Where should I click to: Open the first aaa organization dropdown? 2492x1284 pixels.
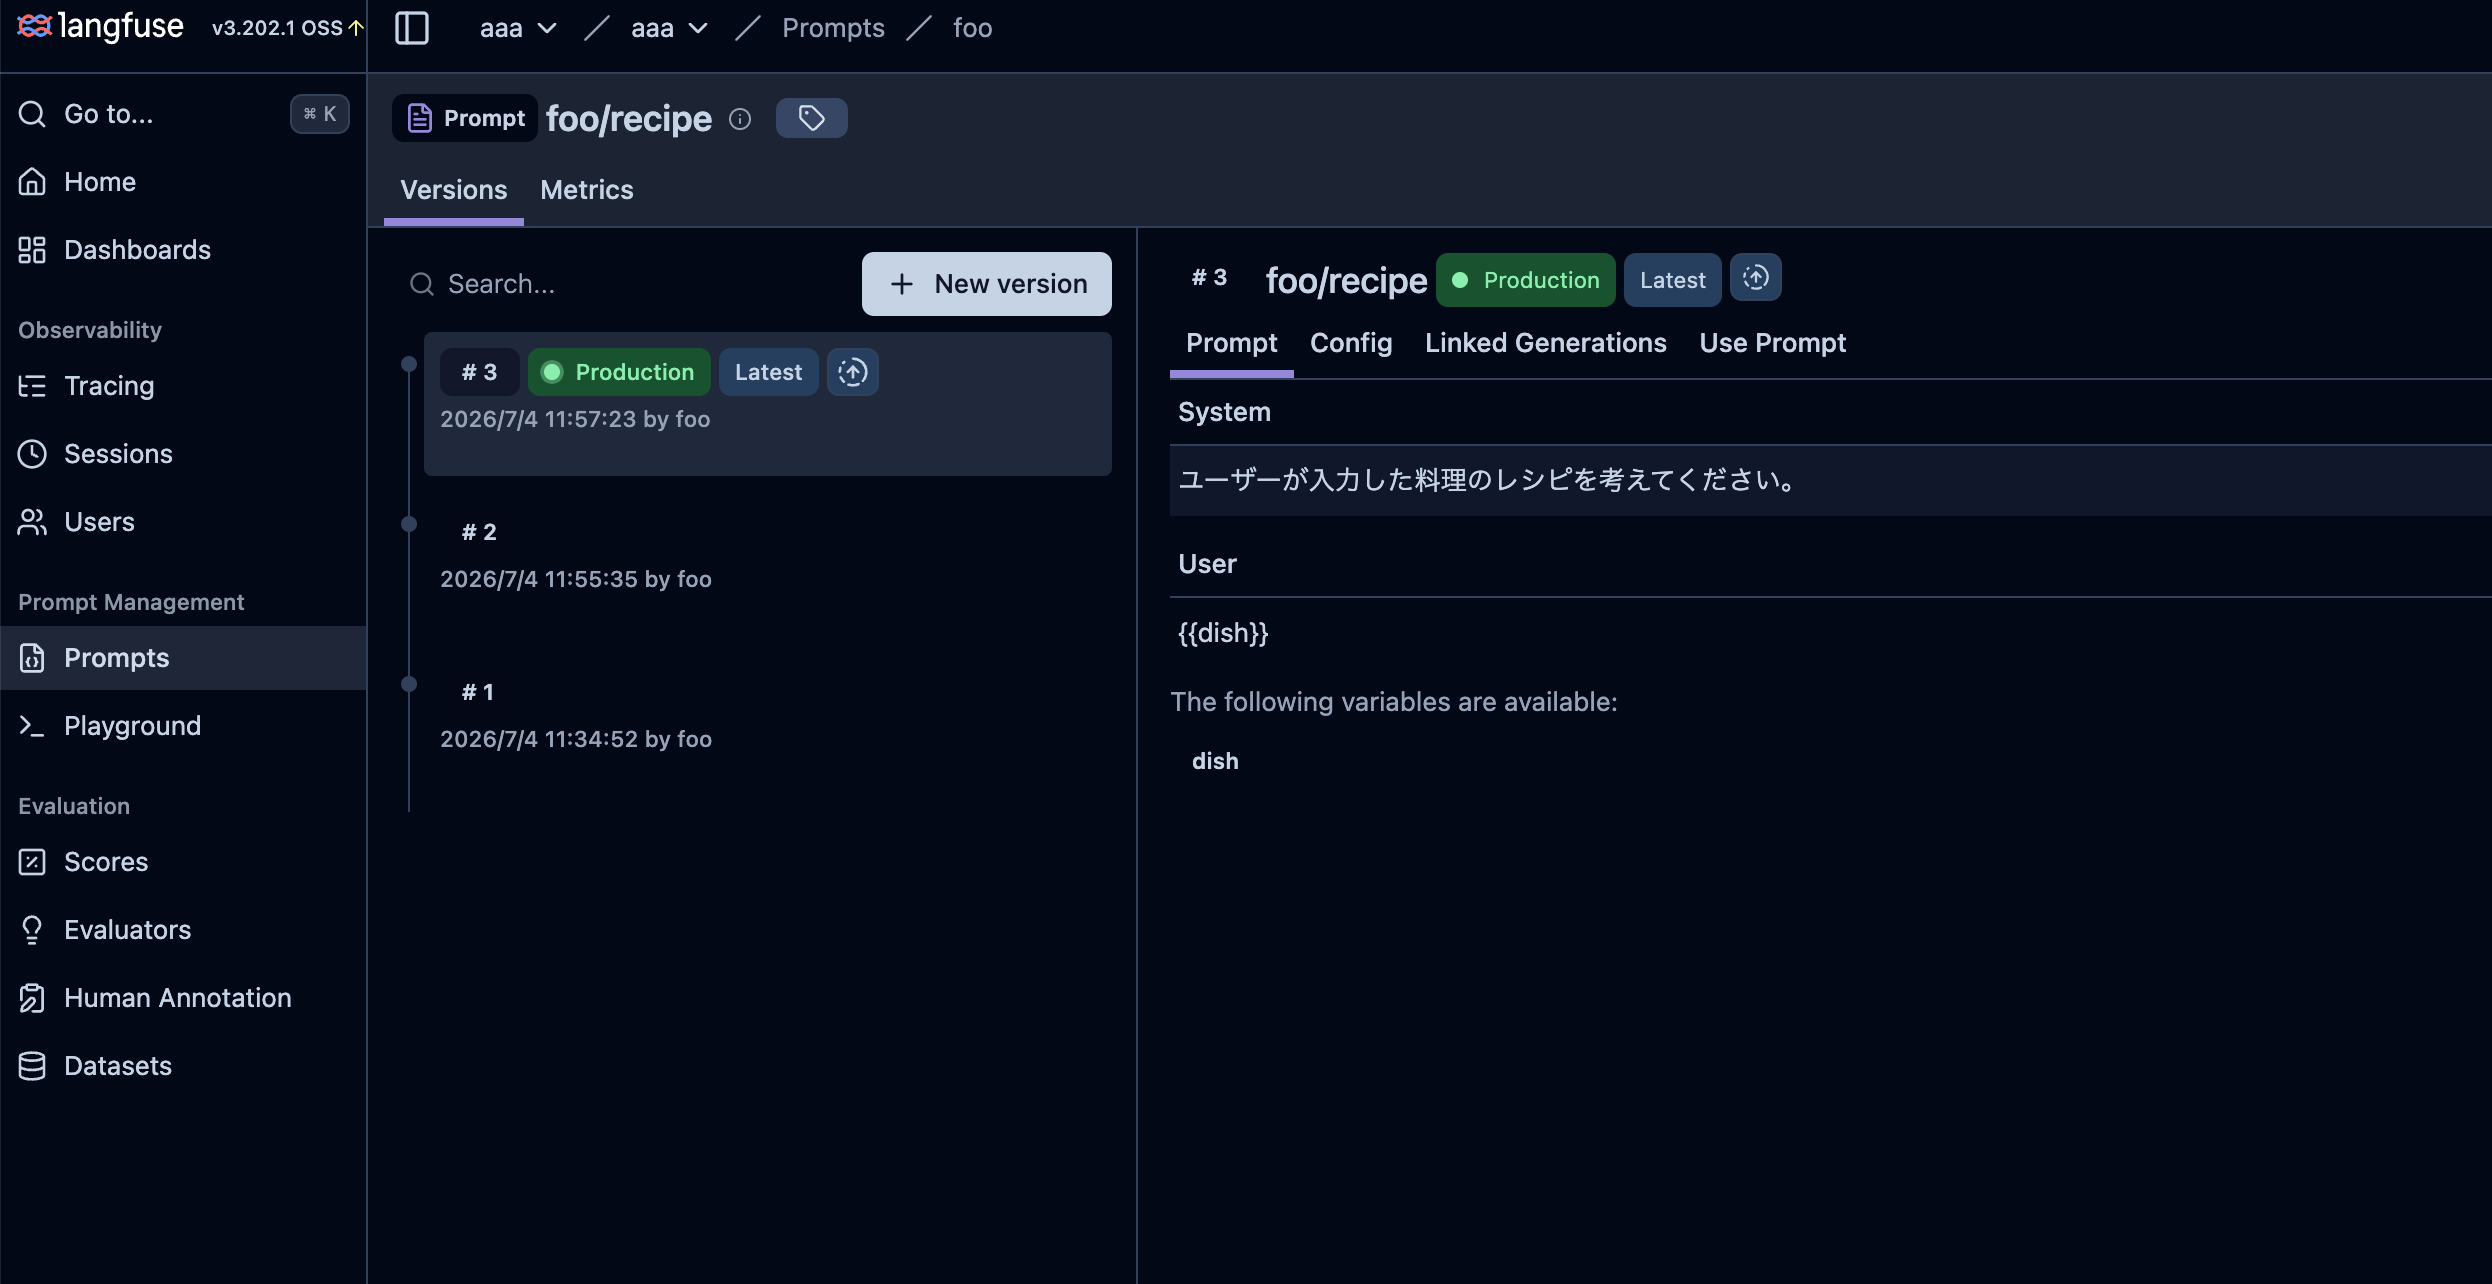point(518,28)
